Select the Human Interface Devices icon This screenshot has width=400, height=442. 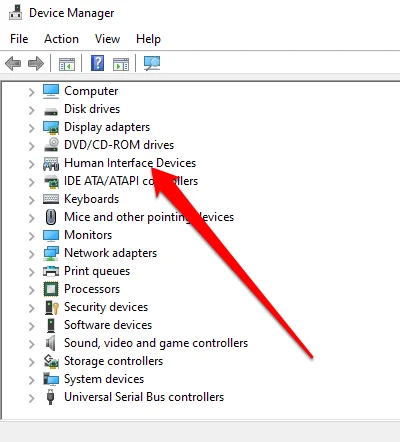(x=51, y=164)
